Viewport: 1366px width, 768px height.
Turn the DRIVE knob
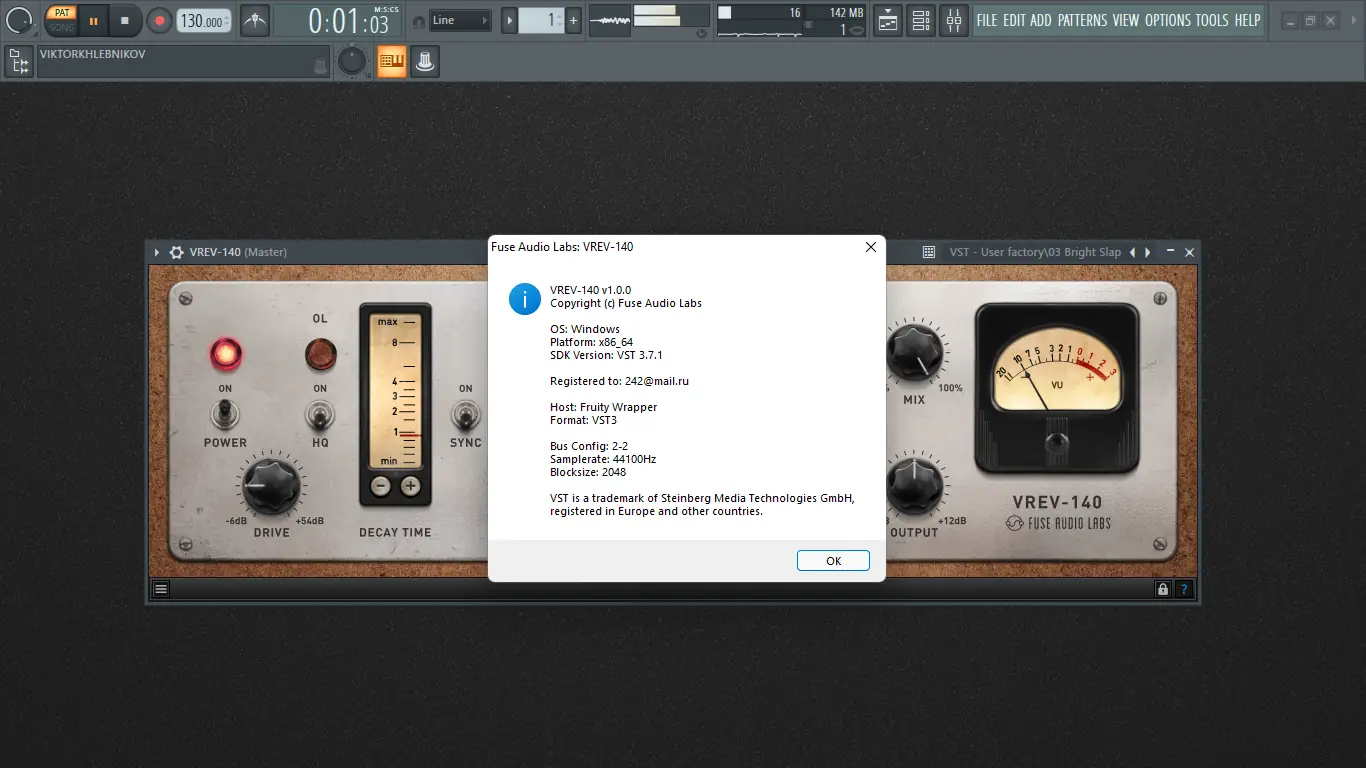tap(271, 484)
